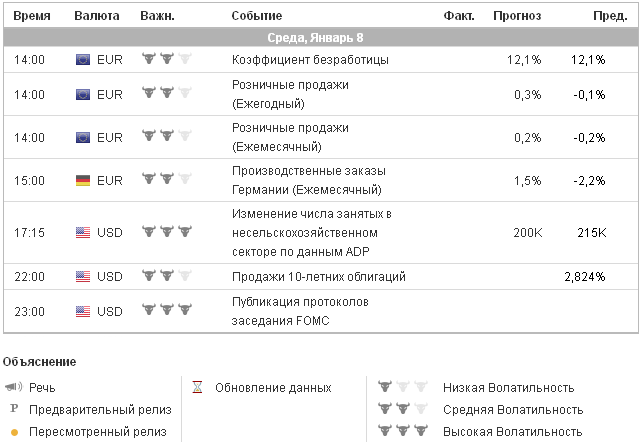Open 'Продажи 10-летних облигаций' event
The image size is (642, 446).
click(x=318, y=277)
